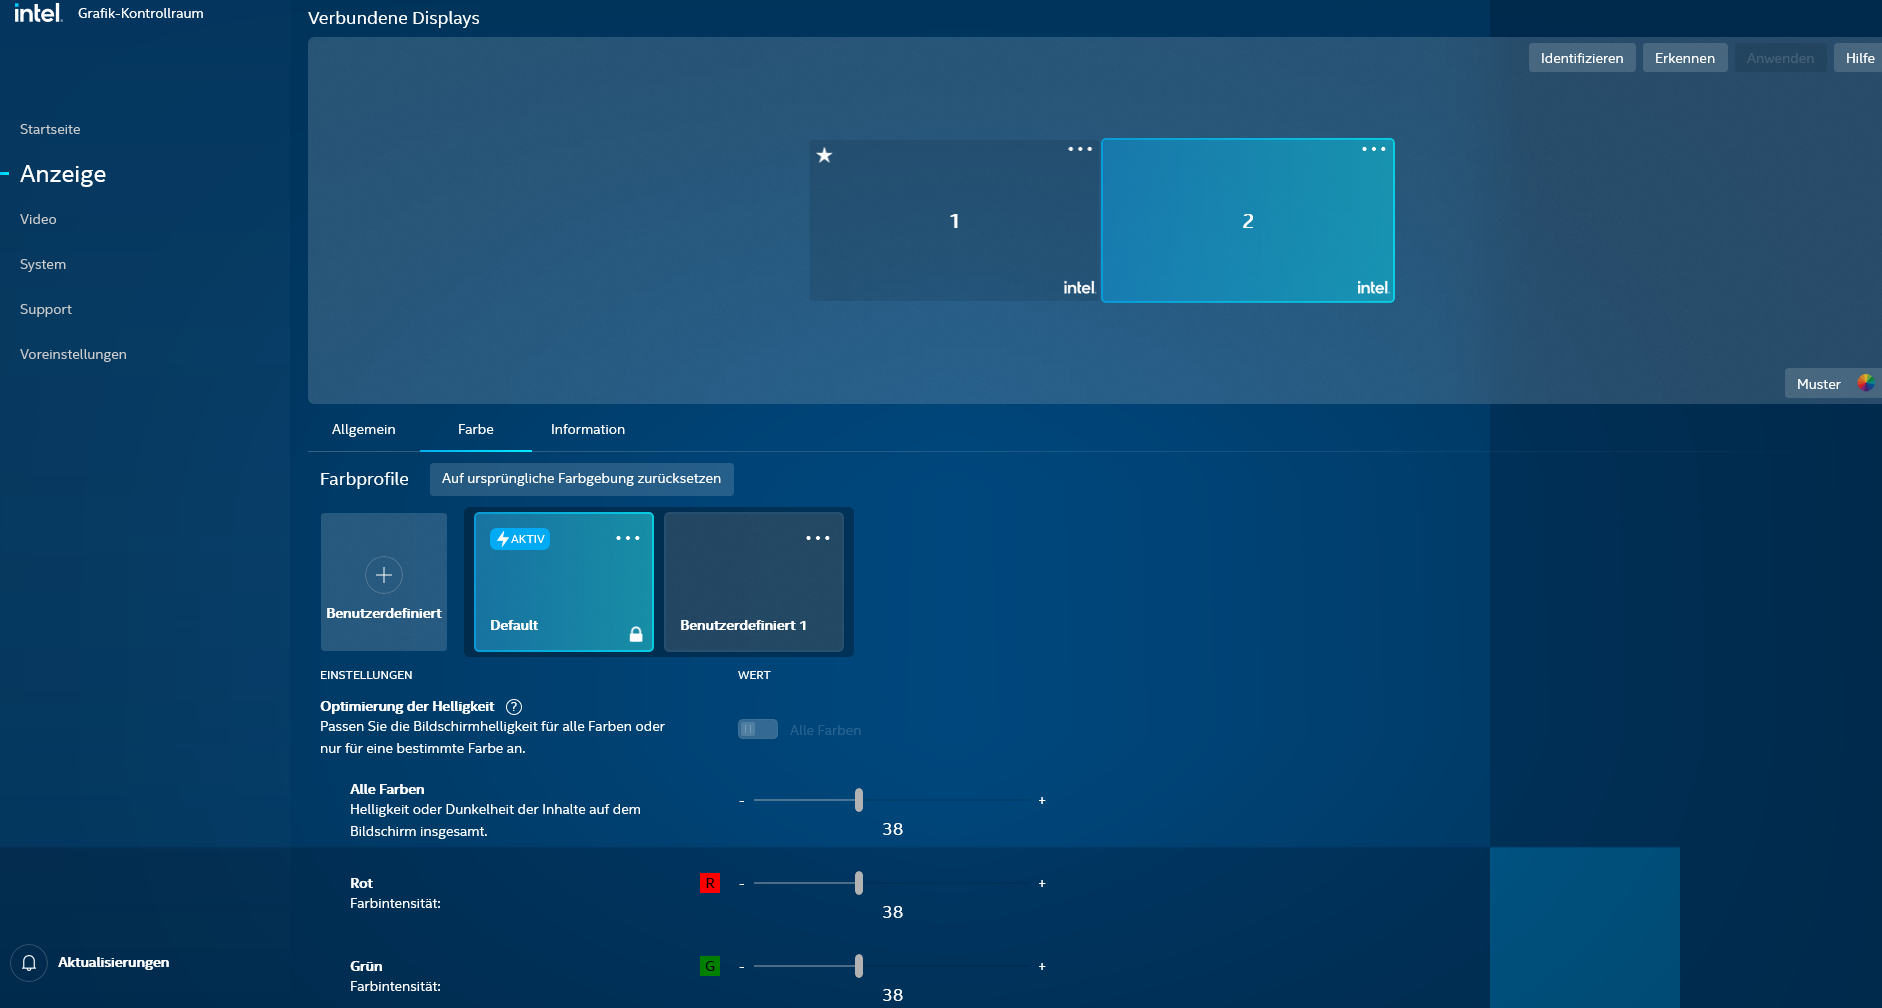Click the Anwenden button
The height and width of the screenshot is (1008, 1882).
(x=1780, y=58)
